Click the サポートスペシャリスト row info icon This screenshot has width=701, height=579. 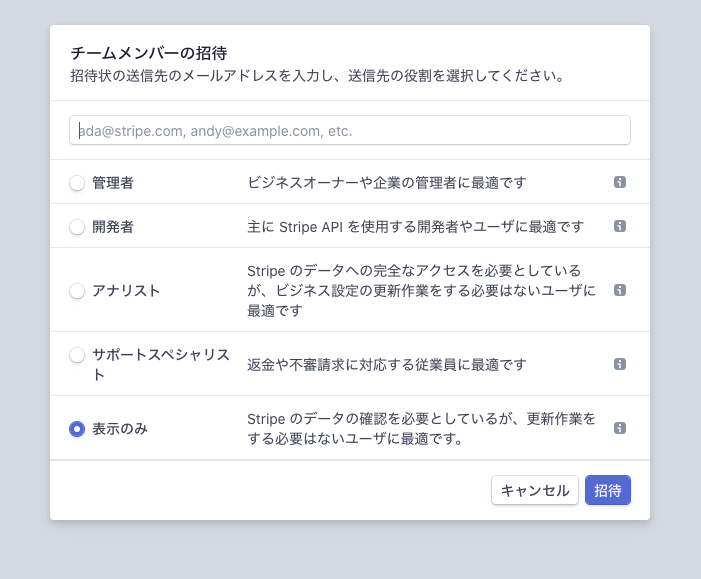(620, 364)
